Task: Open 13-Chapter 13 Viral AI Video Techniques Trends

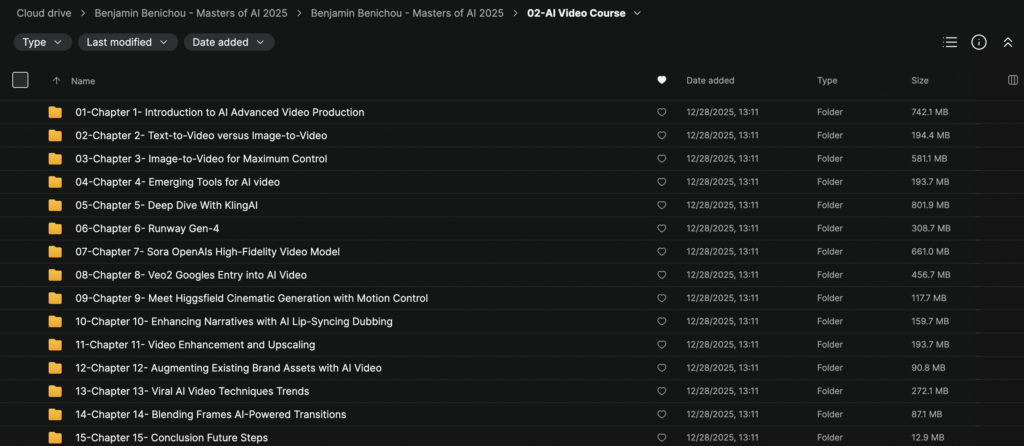Action: tap(192, 391)
